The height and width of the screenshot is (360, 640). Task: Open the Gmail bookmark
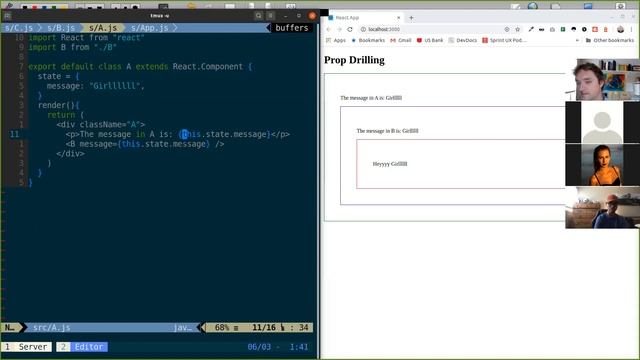tap(401, 40)
